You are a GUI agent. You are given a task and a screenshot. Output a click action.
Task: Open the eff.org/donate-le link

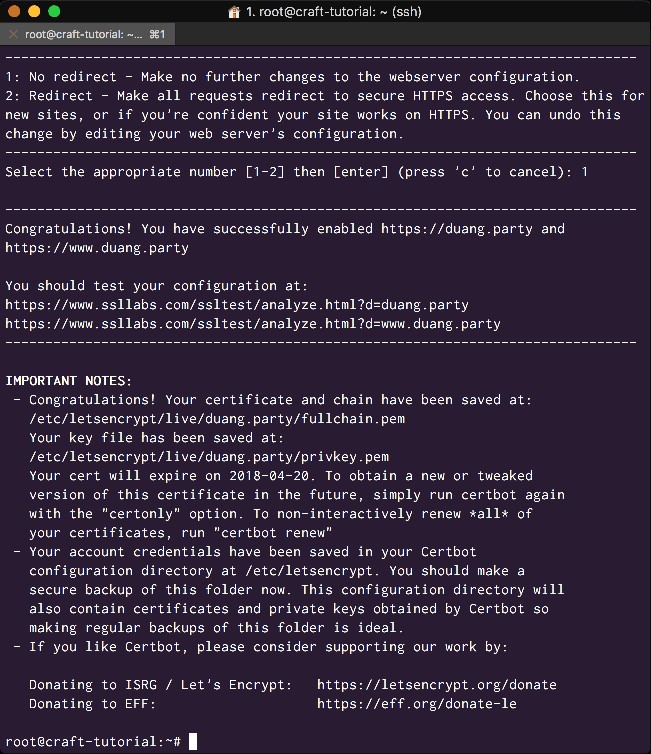[416, 703]
